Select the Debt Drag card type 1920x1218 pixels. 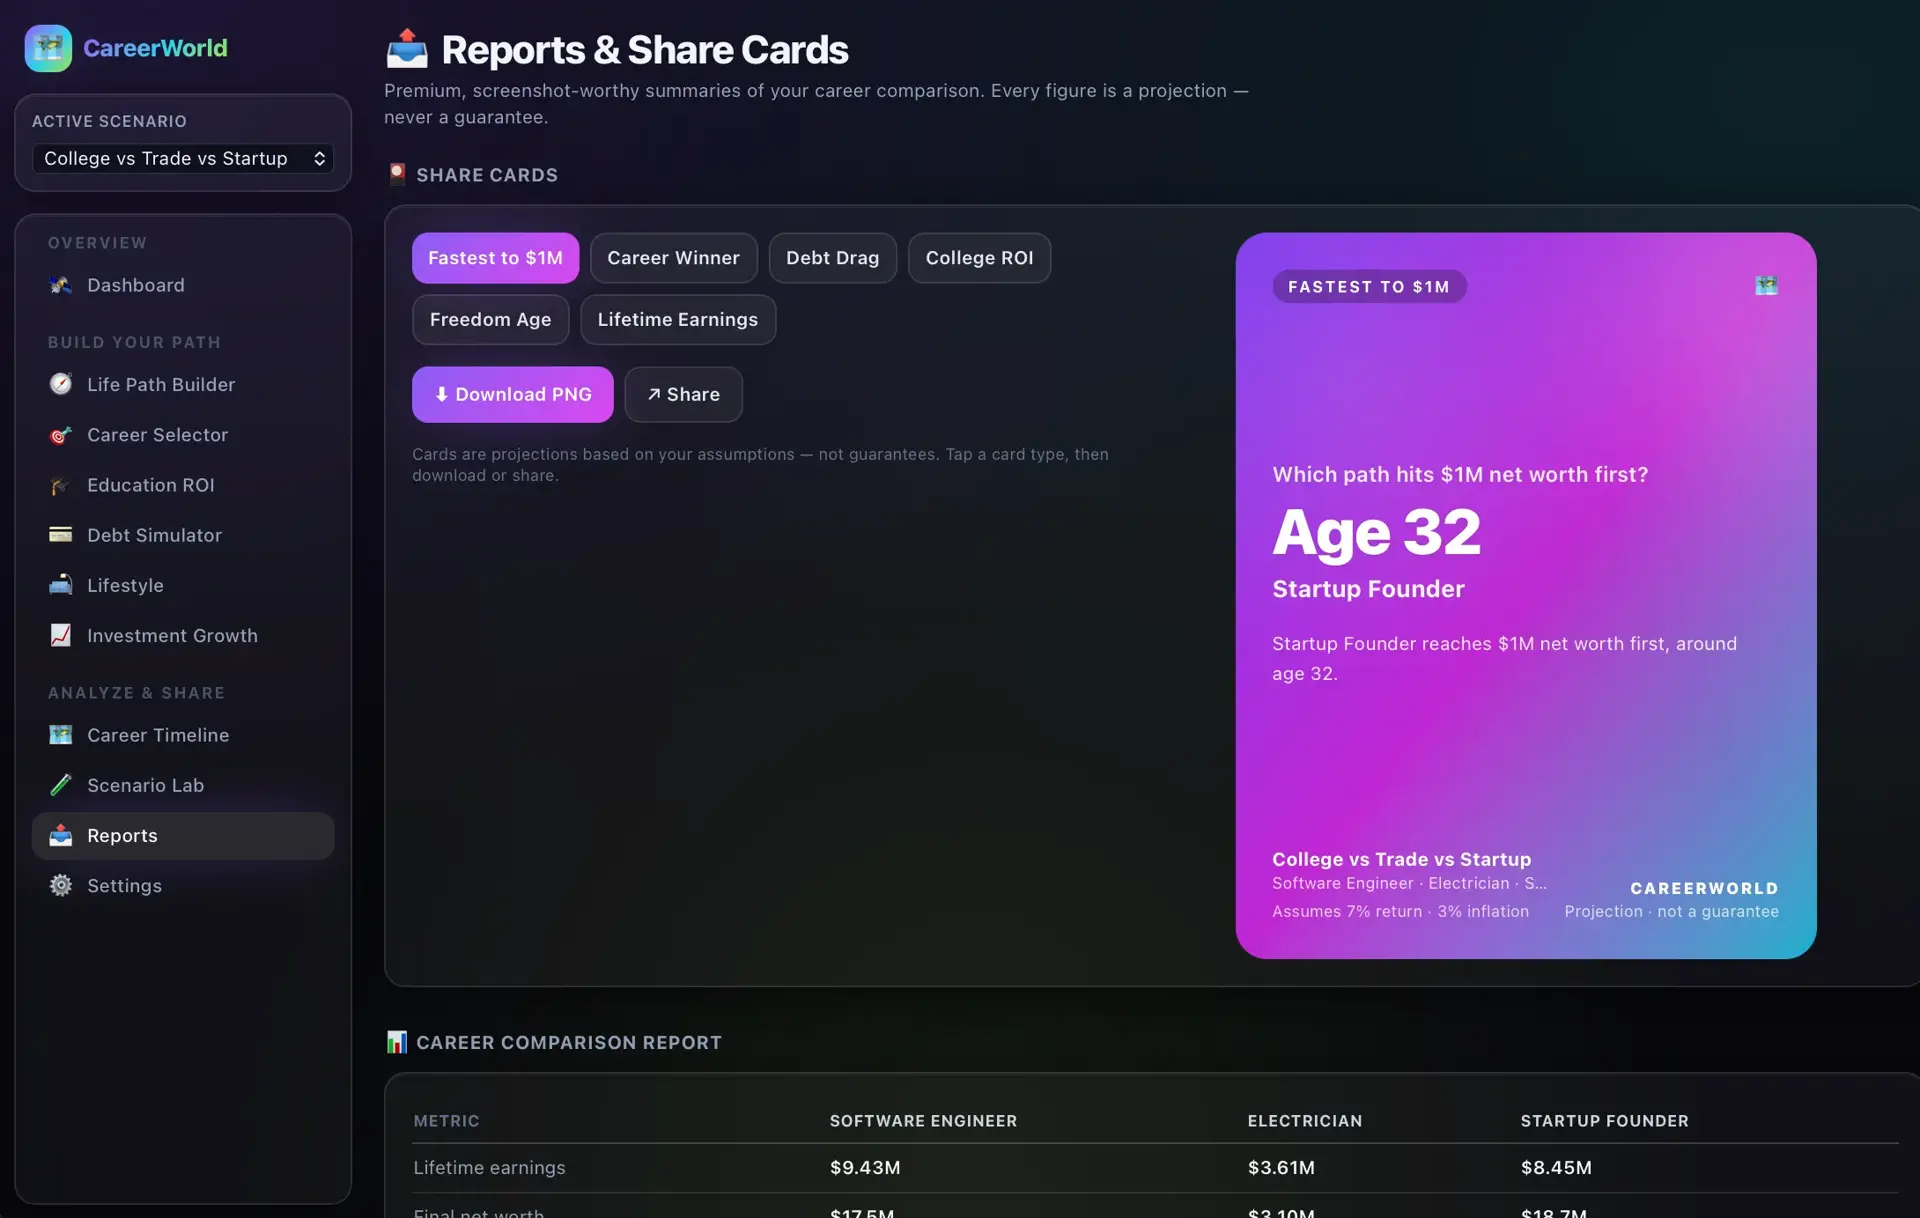832,258
